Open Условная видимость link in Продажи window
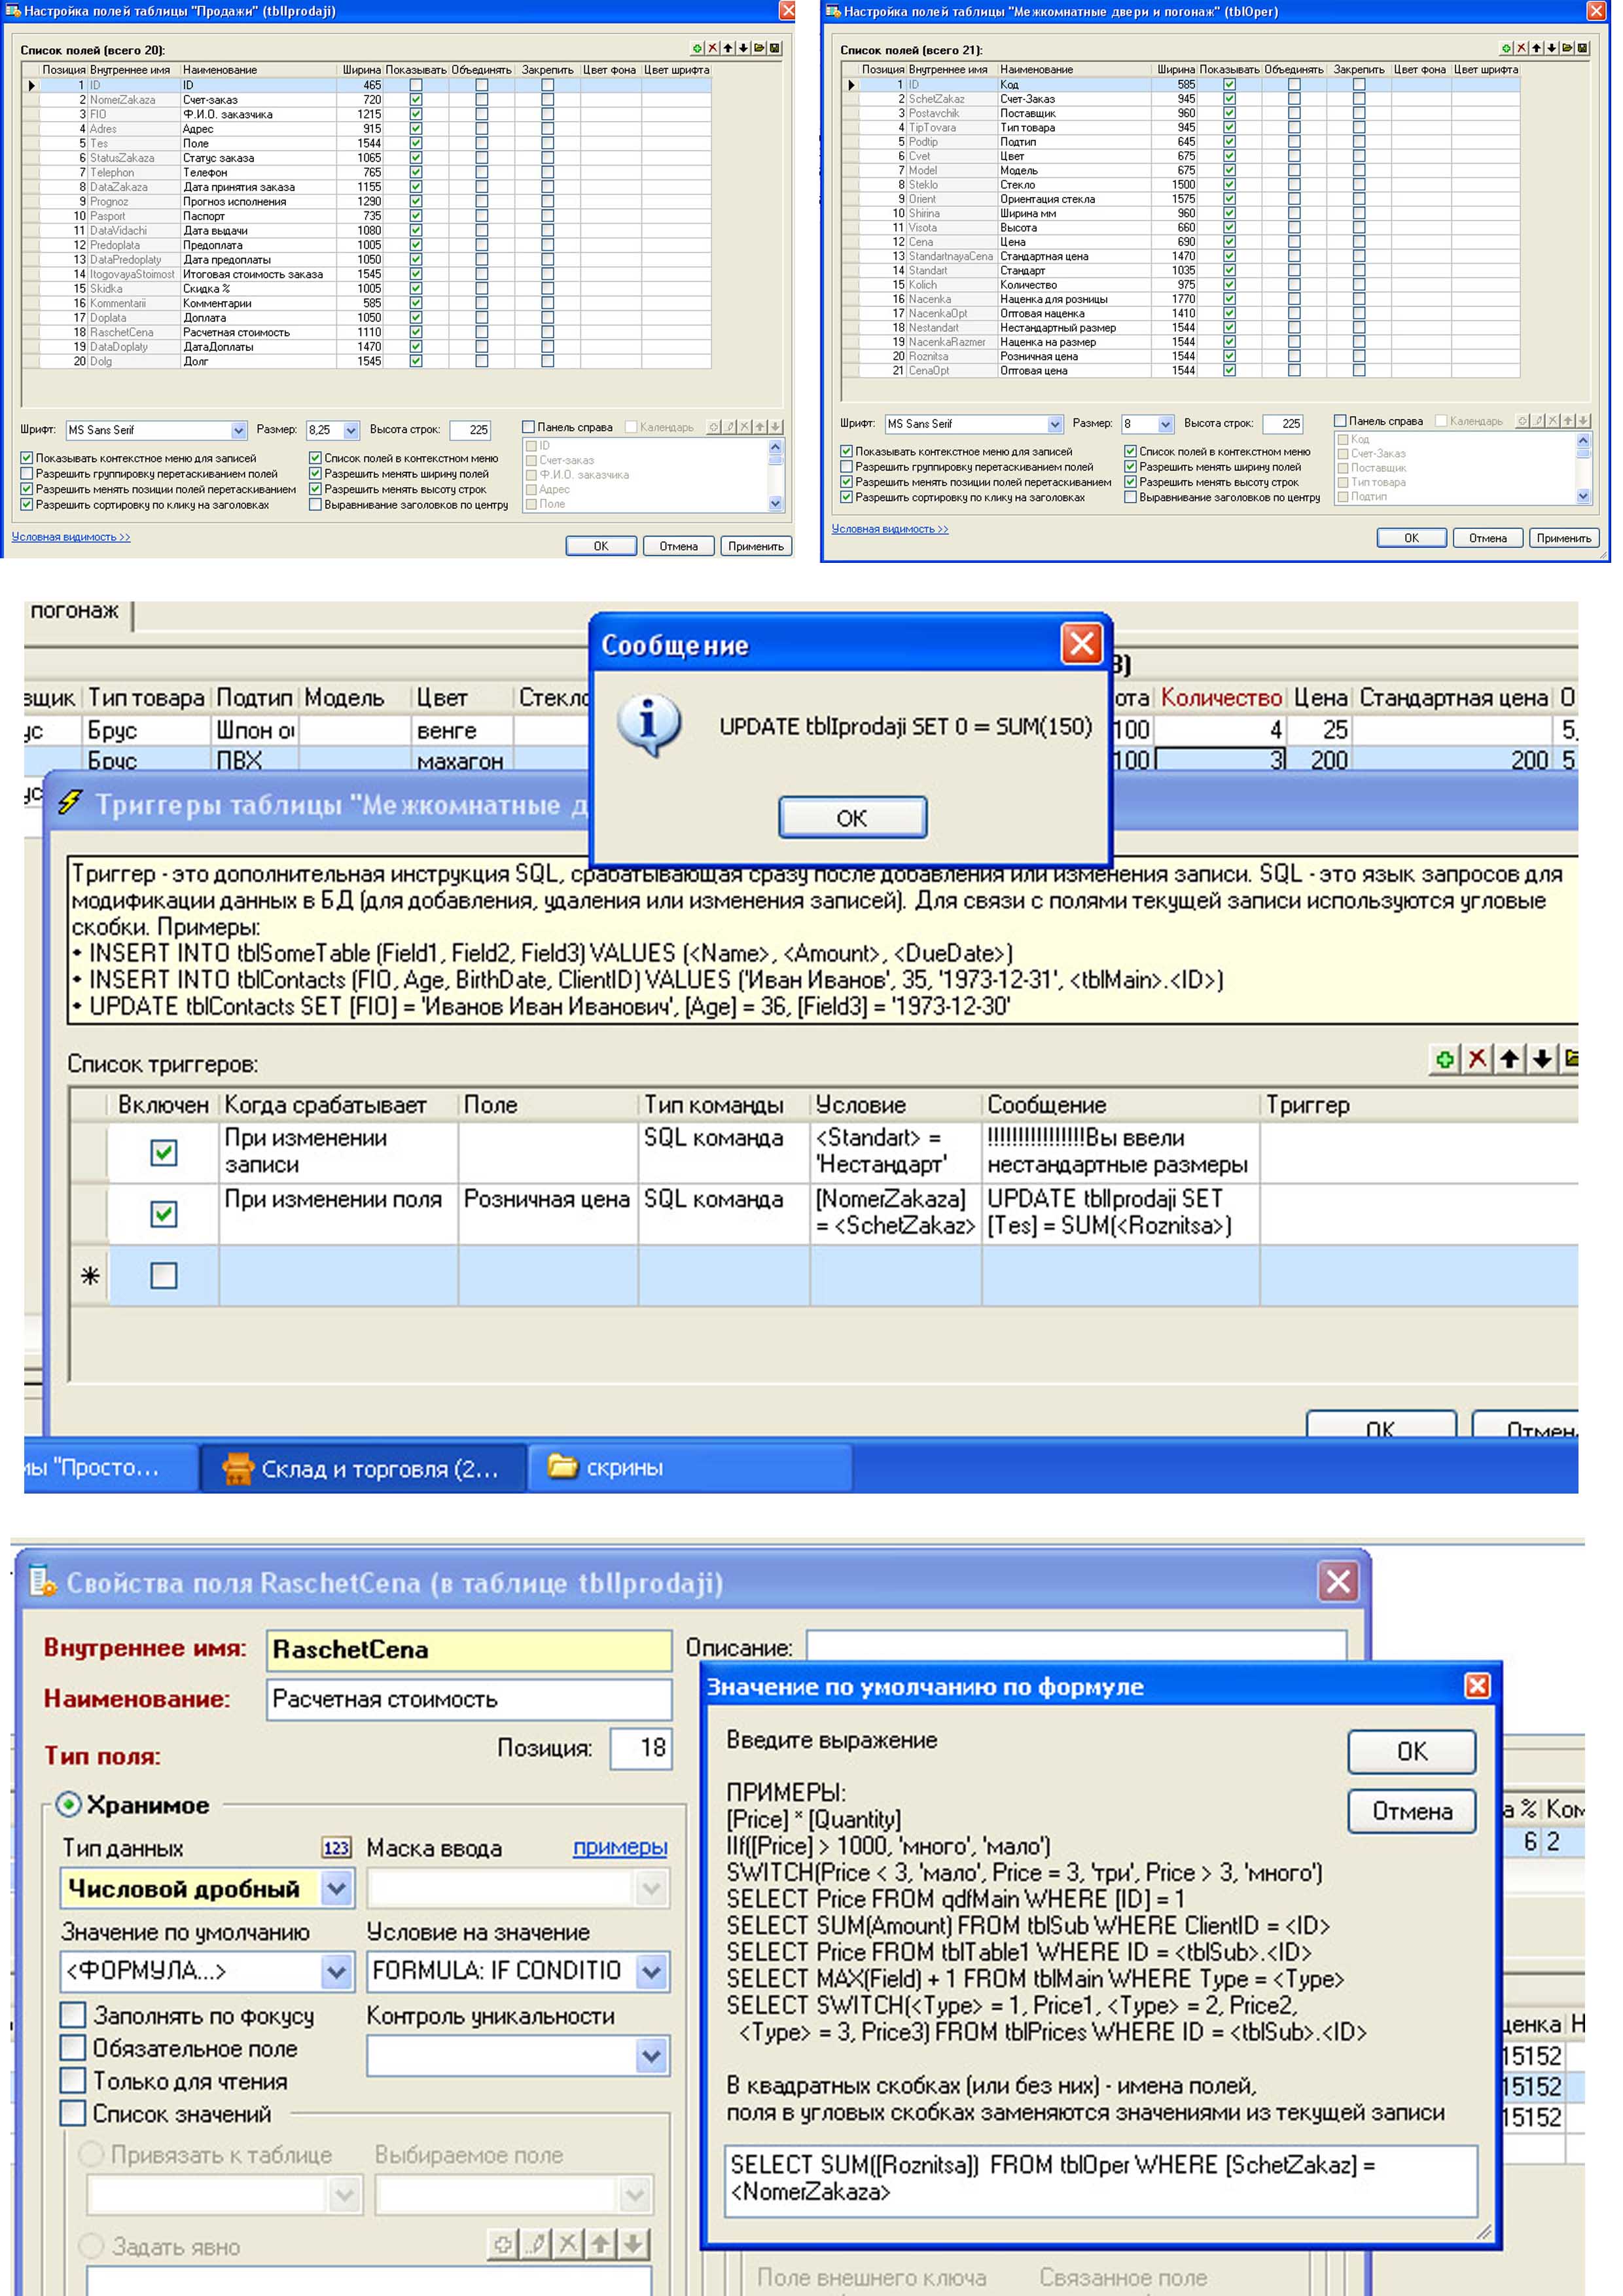This screenshot has width=1623, height=2296. [71, 537]
